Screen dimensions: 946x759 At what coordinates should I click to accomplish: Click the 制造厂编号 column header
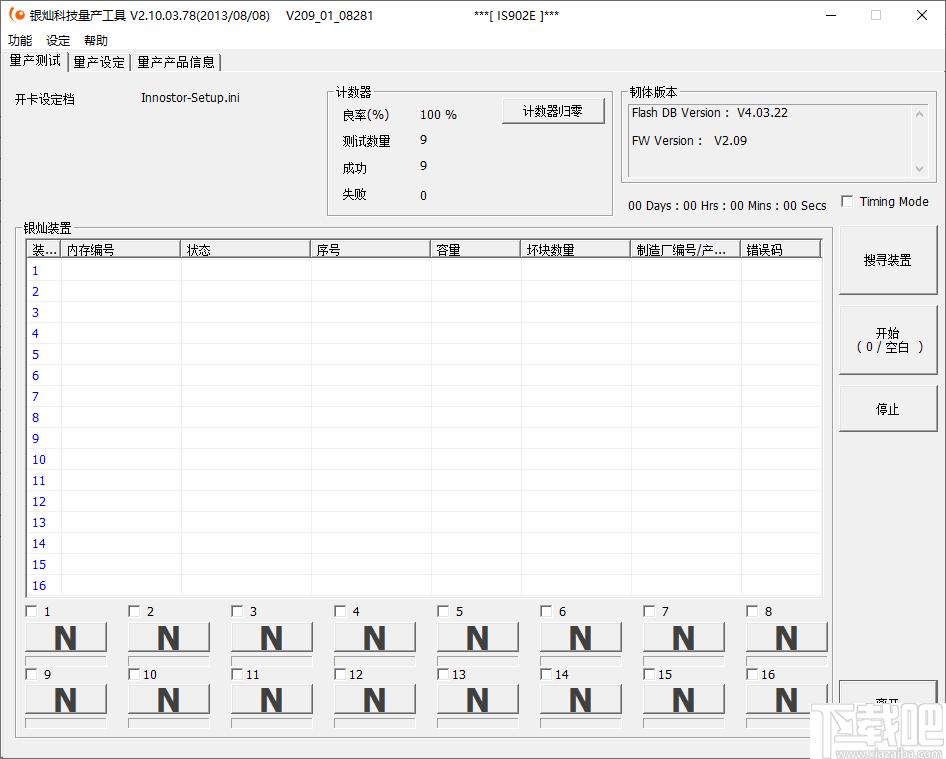click(x=685, y=249)
